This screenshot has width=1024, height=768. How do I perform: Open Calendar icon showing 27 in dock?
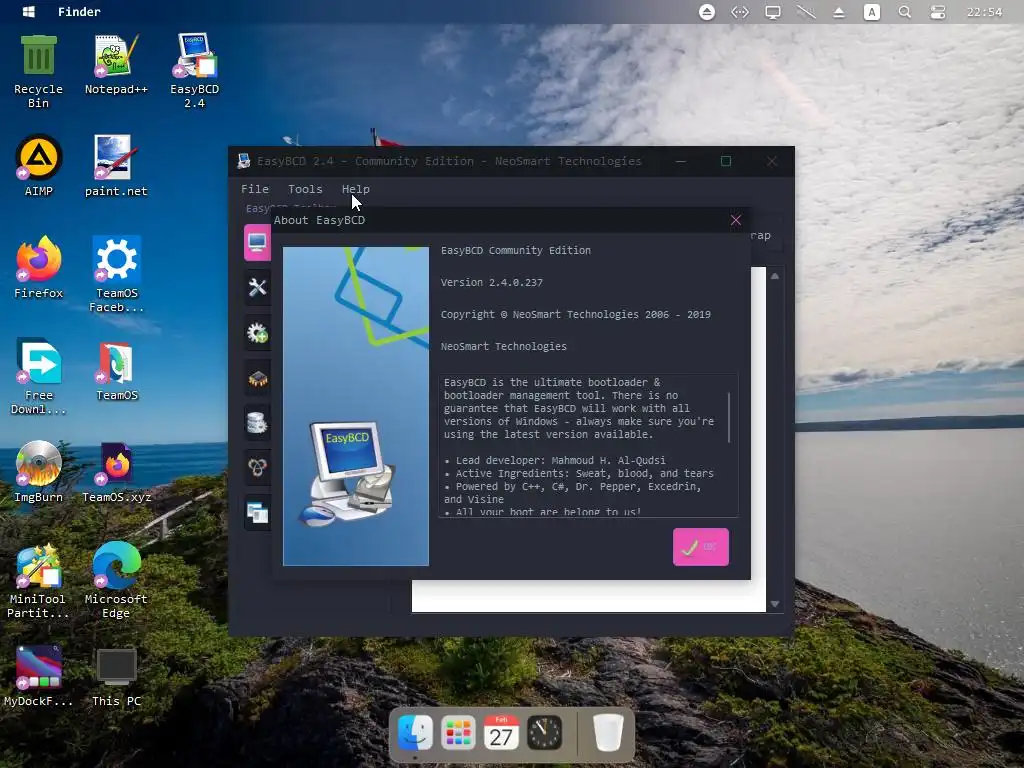pyautogui.click(x=501, y=732)
